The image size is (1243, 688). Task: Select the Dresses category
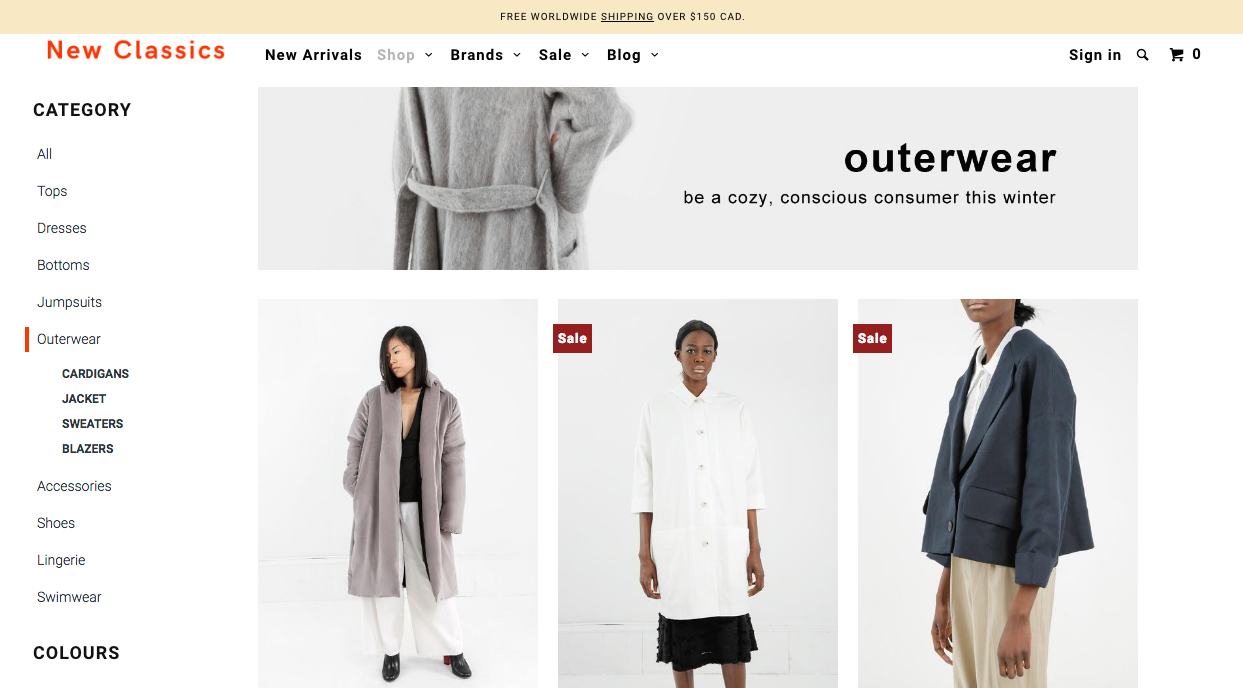point(62,228)
